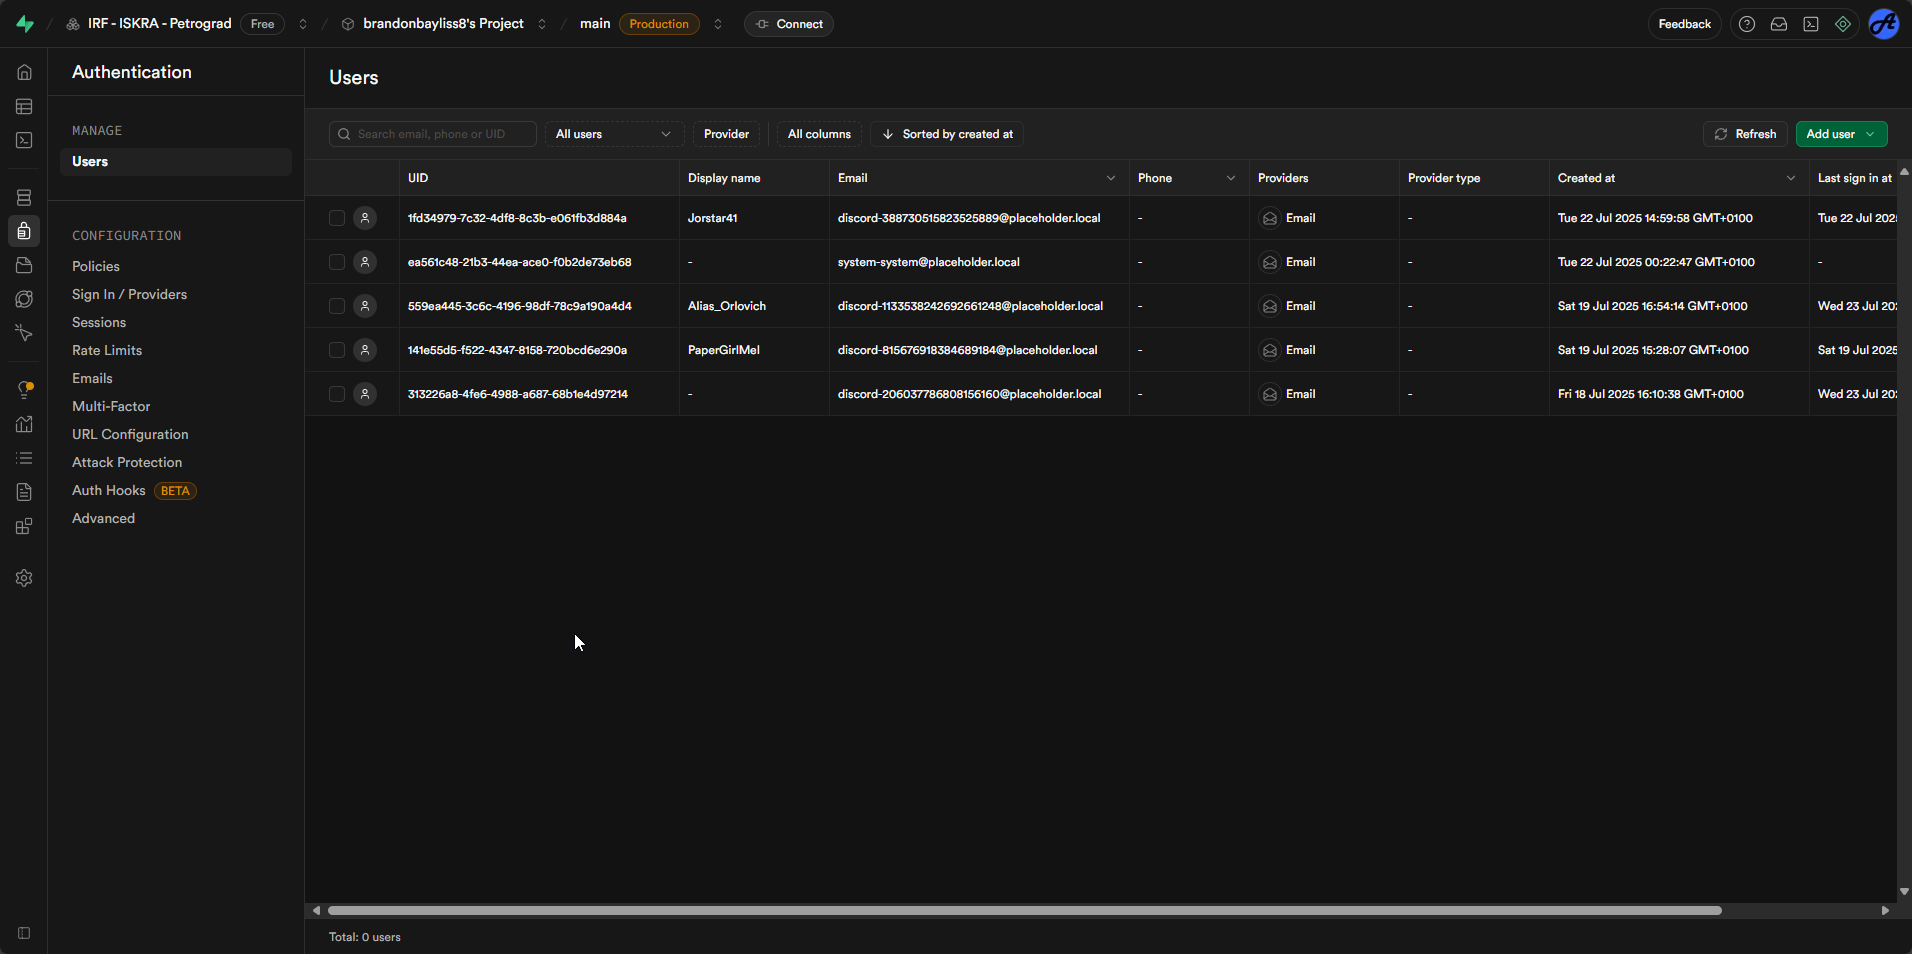Open the Add user dropdown button
1912x954 pixels.
pyautogui.click(x=1841, y=134)
